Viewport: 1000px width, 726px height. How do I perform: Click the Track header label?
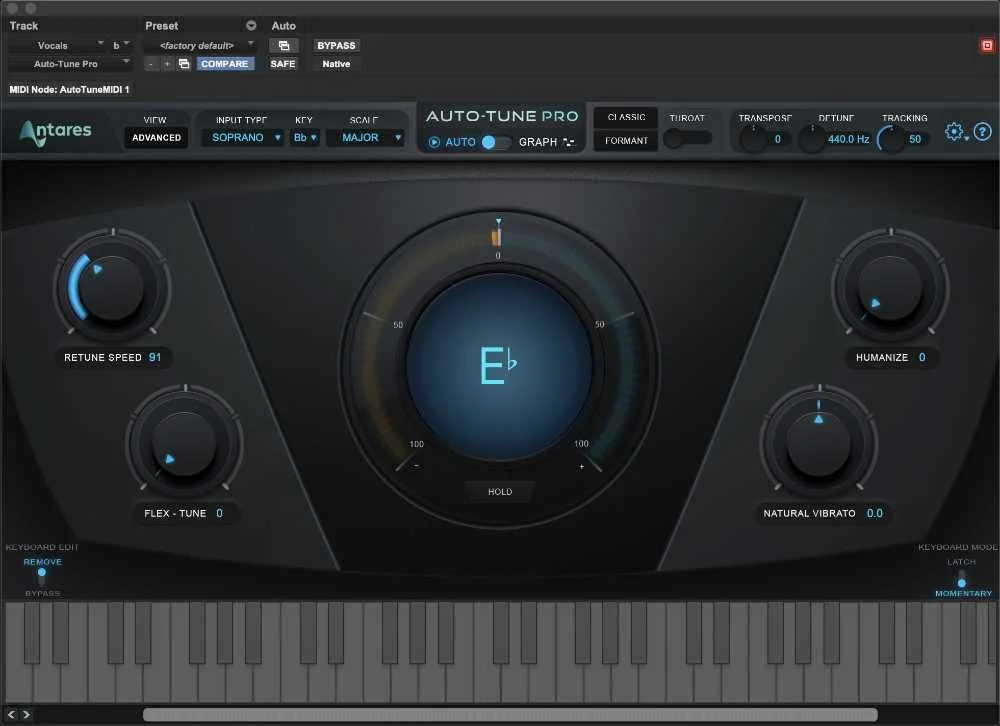24,26
